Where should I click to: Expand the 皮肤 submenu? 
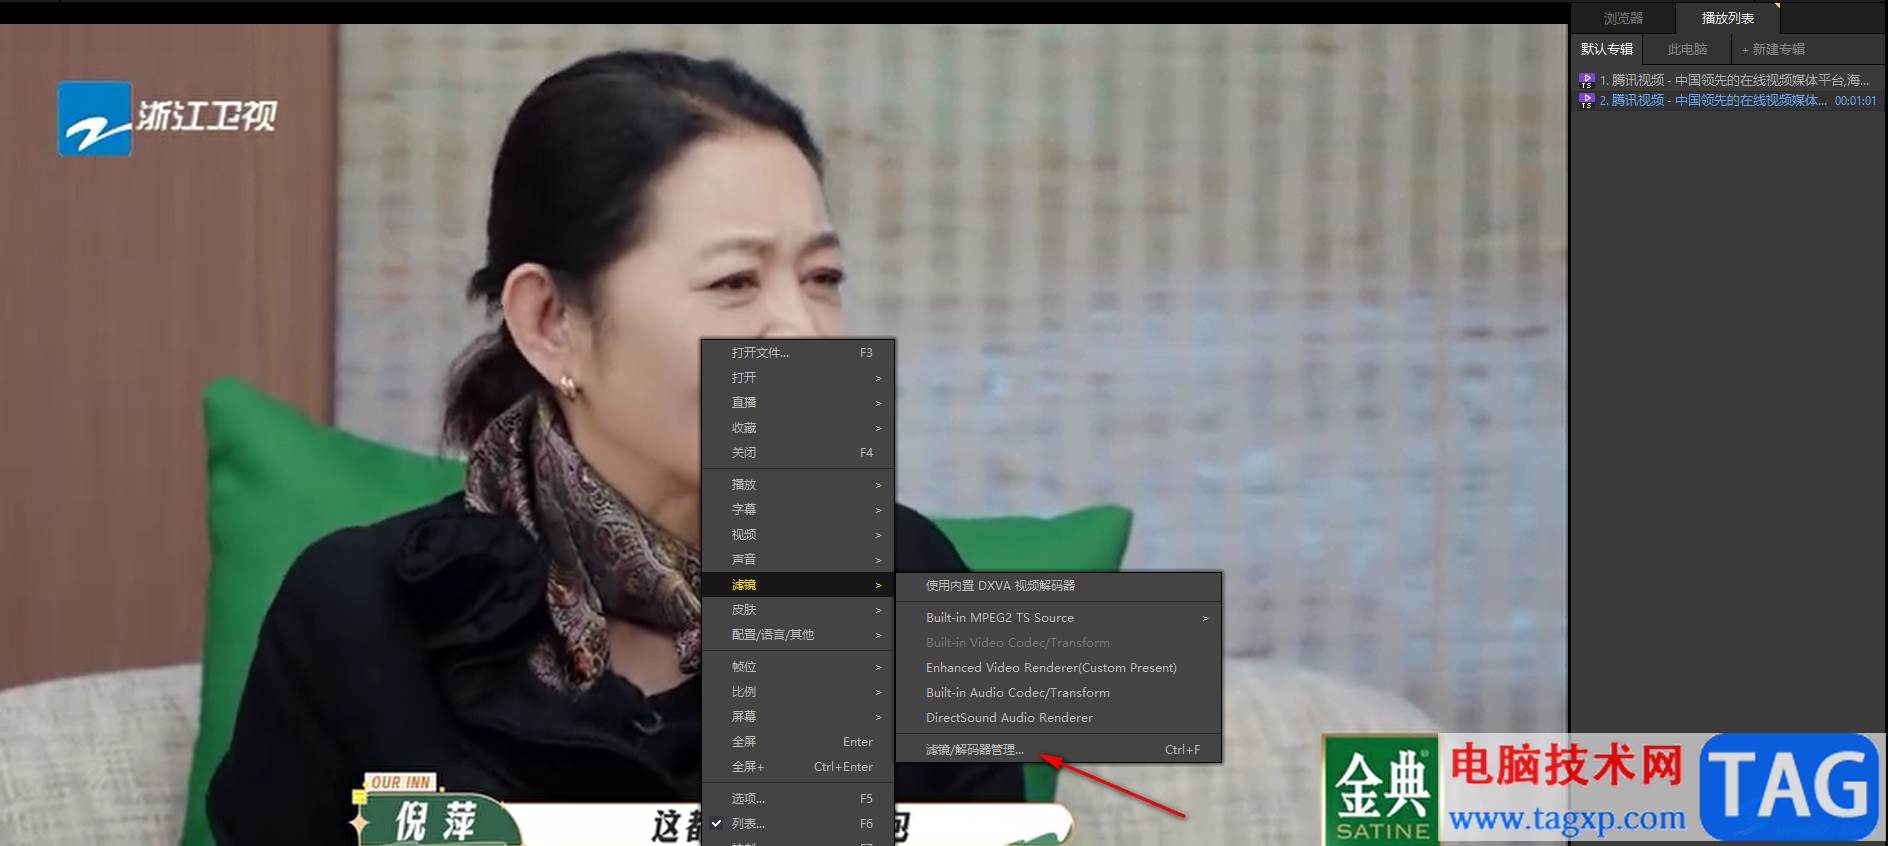[x=797, y=610]
